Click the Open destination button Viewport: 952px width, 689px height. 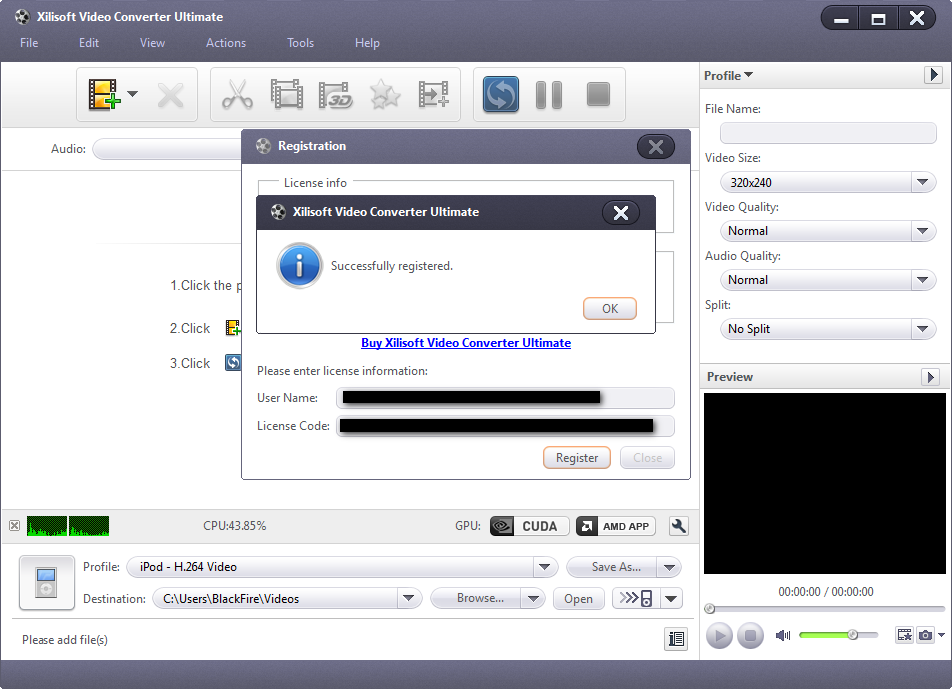[579, 599]
